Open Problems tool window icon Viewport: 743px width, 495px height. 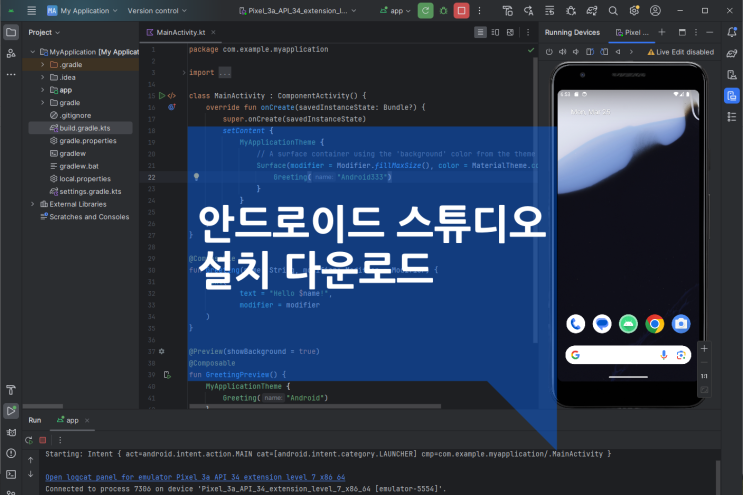(11, 453)
